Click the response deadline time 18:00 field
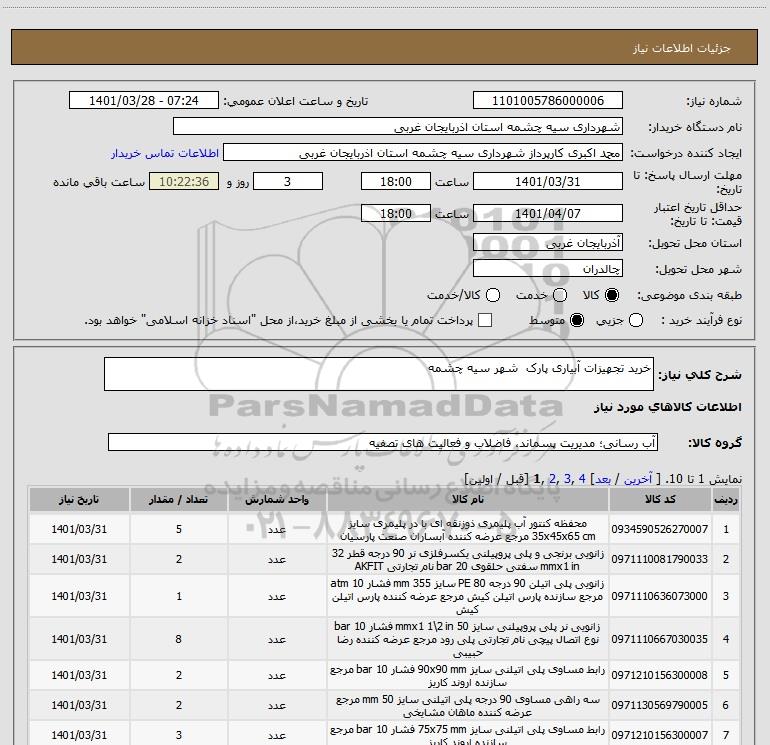 (396, 181)
